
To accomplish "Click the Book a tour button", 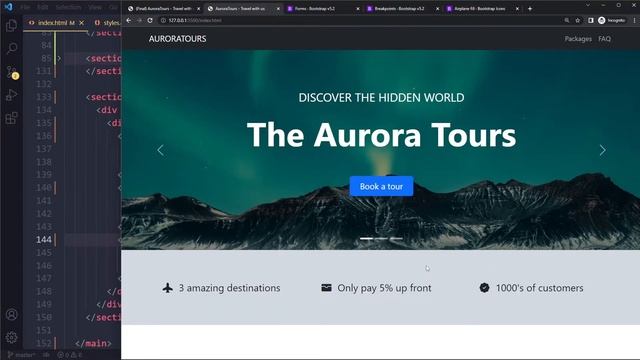I will coord(381,187).
